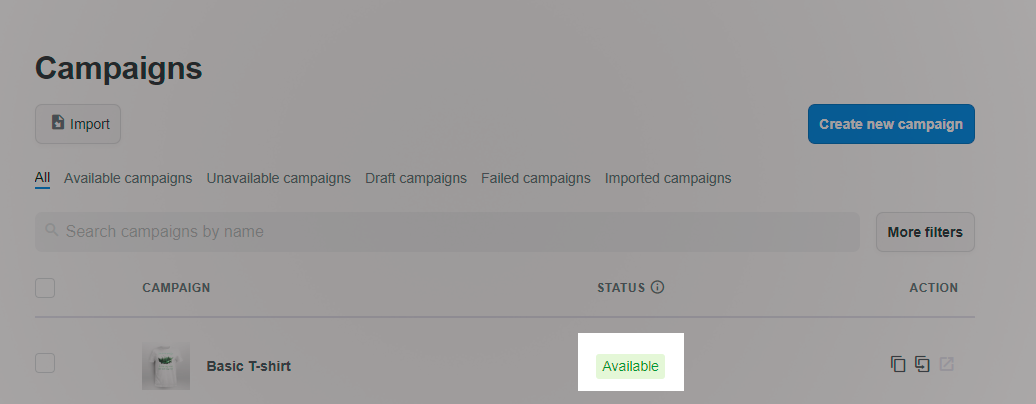Screen dimensions: 1036x404
Task: Click the status info circle icon
Action: click(657, 287)
